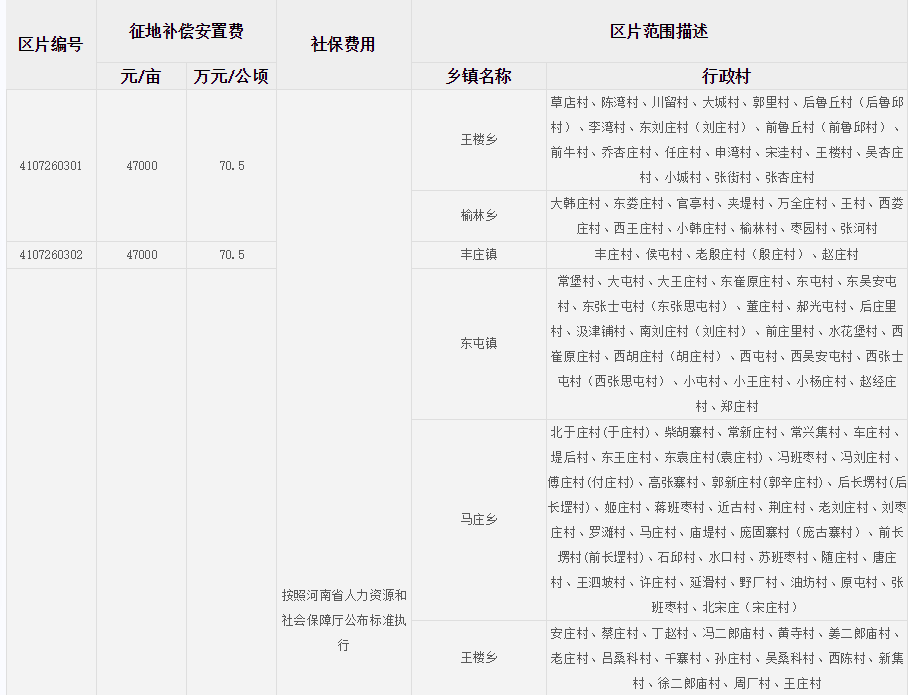Click the 元/亩 sub-header
908x695 pixels.
(x=141, y=76)
